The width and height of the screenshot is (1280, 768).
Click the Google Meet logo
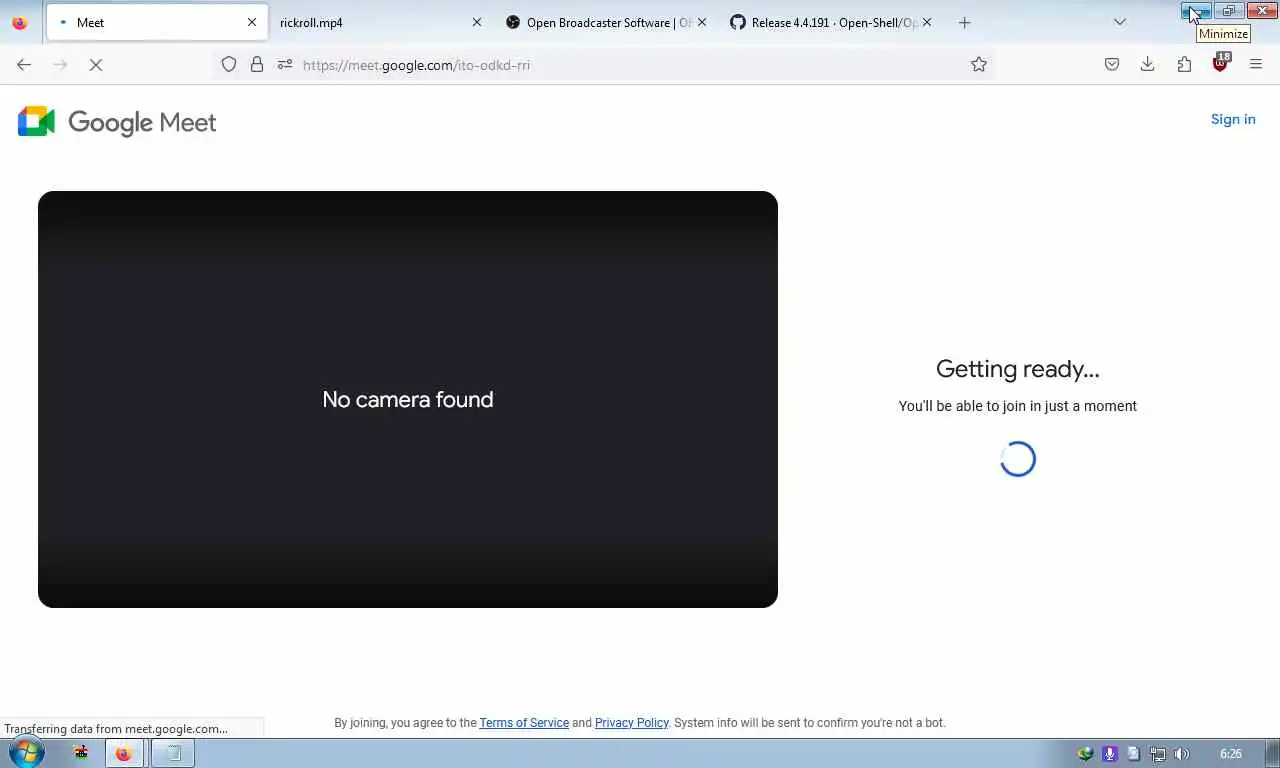click(117, 122)
